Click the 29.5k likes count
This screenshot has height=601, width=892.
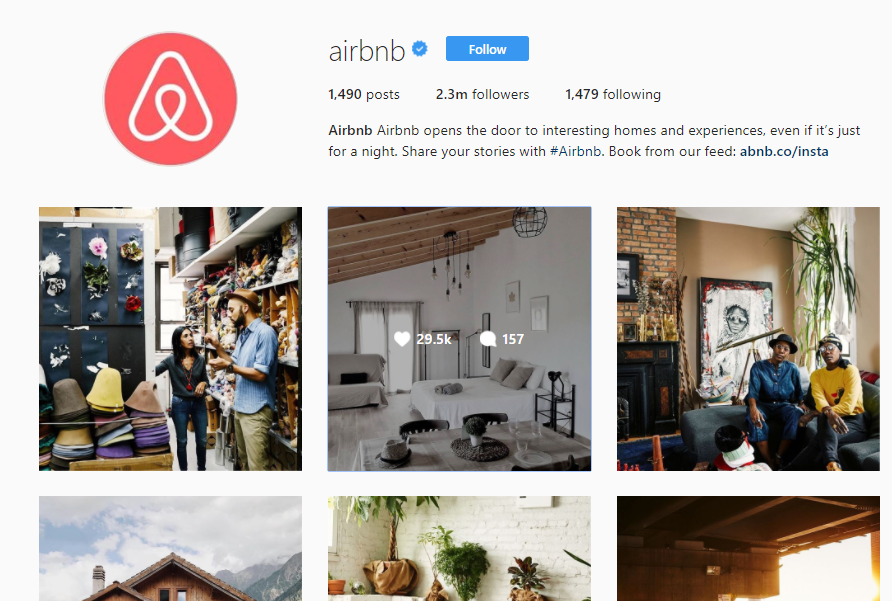[x=433, y=339]
